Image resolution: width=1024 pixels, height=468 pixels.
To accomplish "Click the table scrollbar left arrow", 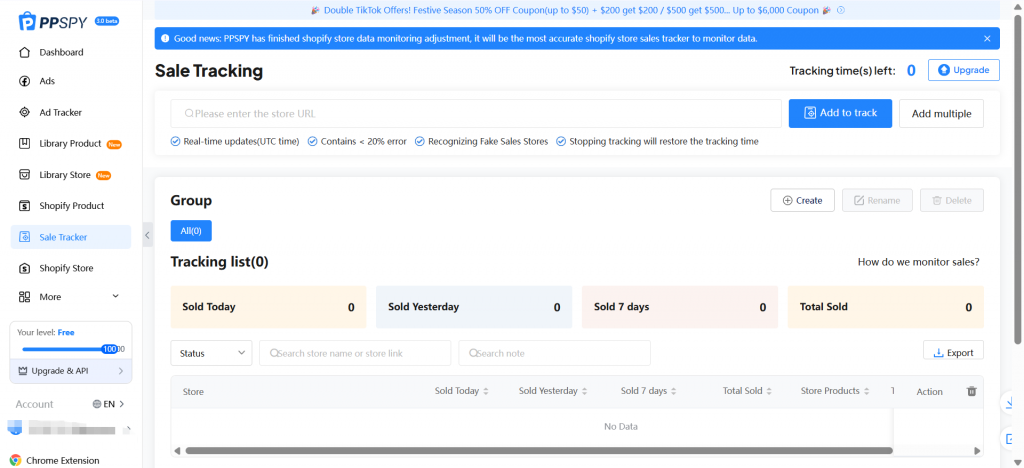I will tap(177, 450).
